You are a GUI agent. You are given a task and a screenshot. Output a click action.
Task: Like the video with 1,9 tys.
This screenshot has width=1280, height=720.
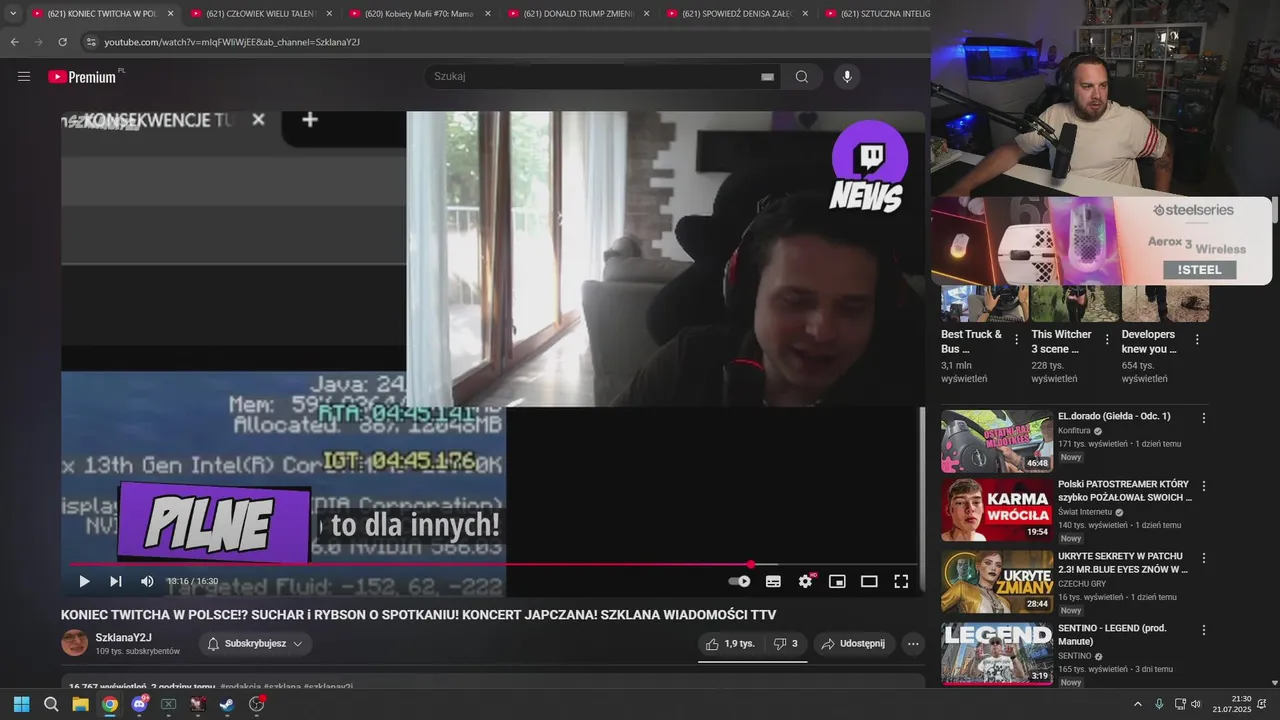[x=730, y=644]
